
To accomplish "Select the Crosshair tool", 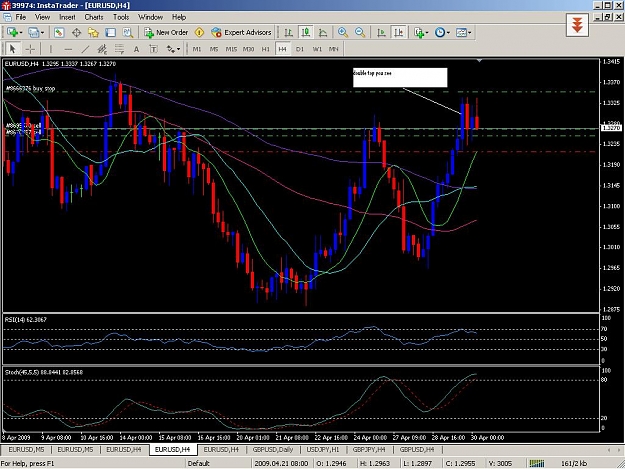I will (30, 49).
